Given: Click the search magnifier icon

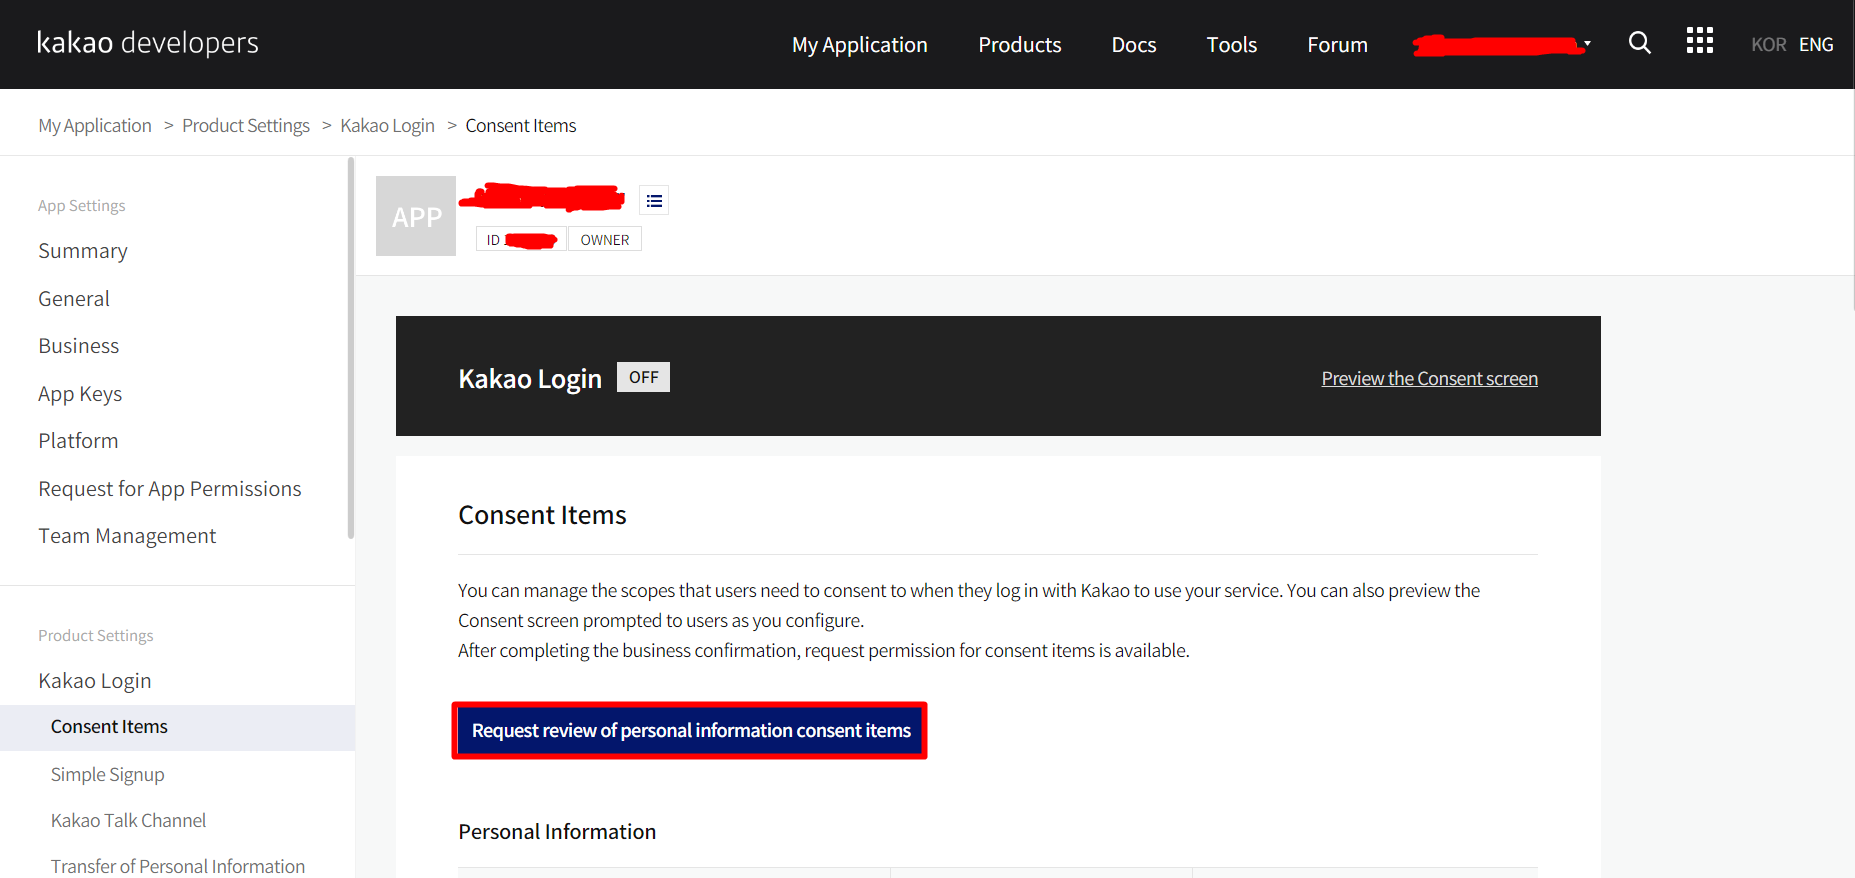Looking at the screenshot, I should [1639, 43].
